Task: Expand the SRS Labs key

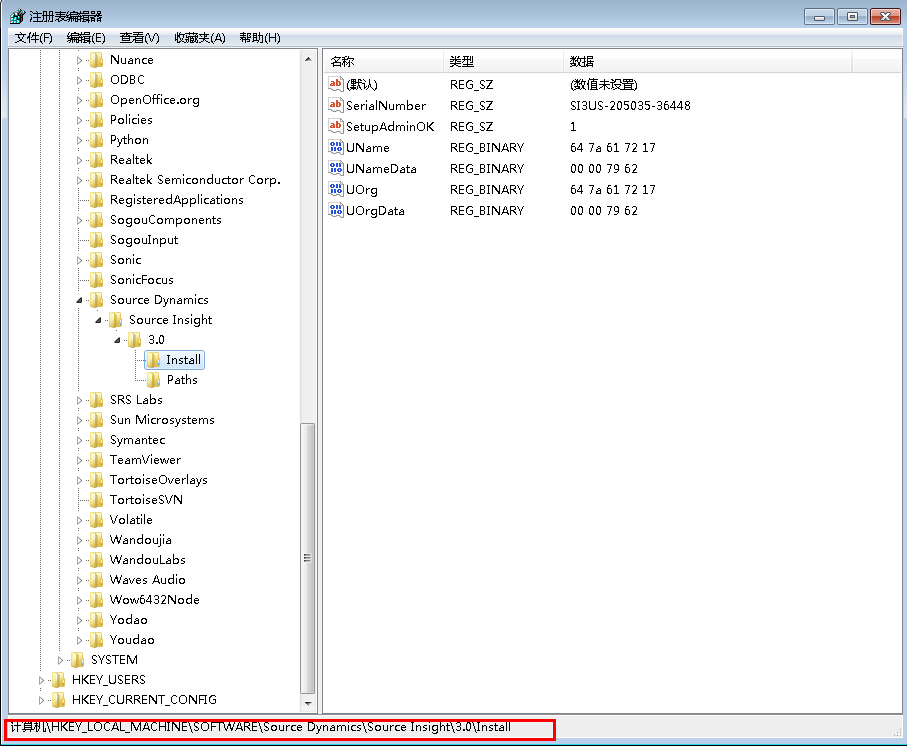Action: pyautogui.click(x=79, y=400)
